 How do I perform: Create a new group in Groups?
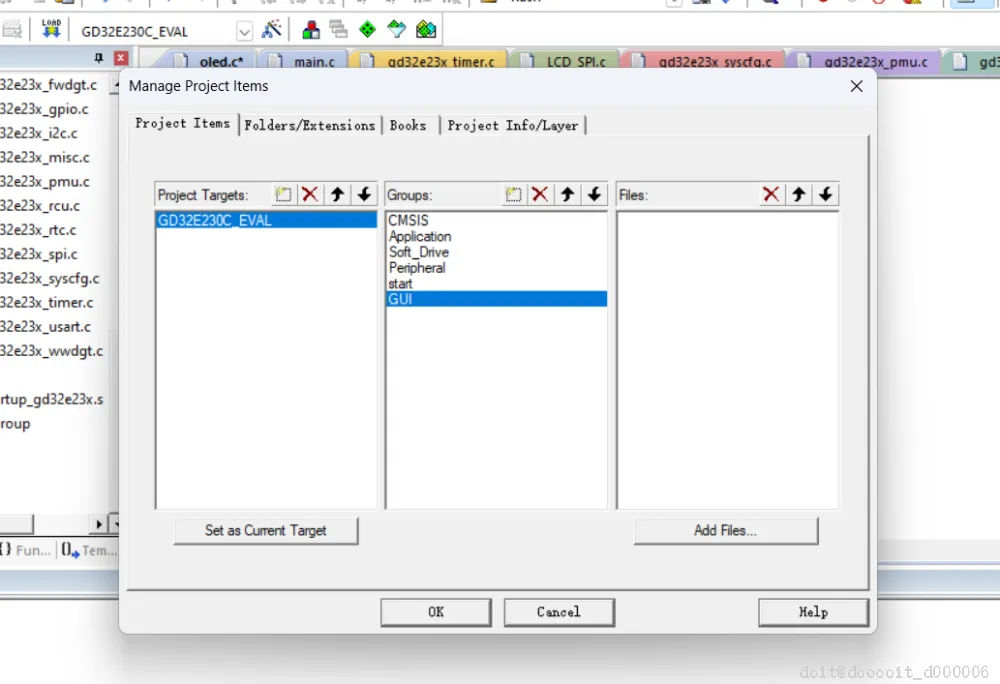[513, 194]
